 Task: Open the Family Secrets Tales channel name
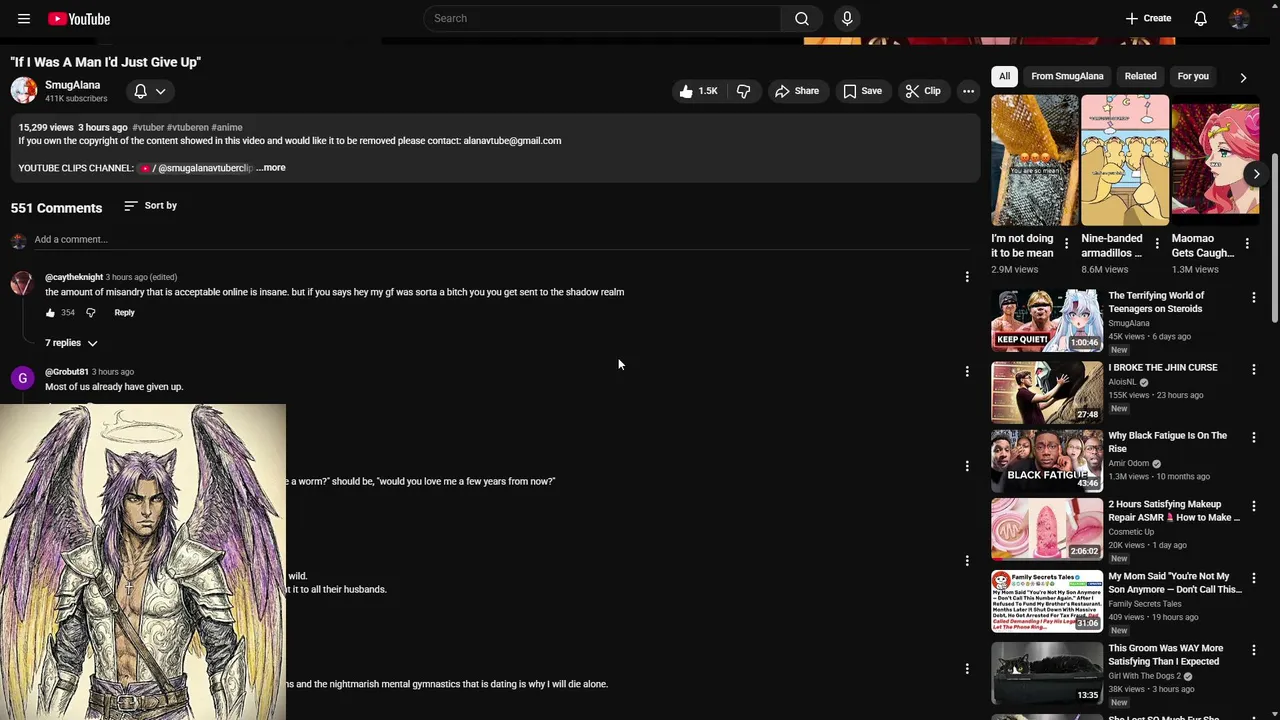pyautogui.click(x=1144, y=604)
